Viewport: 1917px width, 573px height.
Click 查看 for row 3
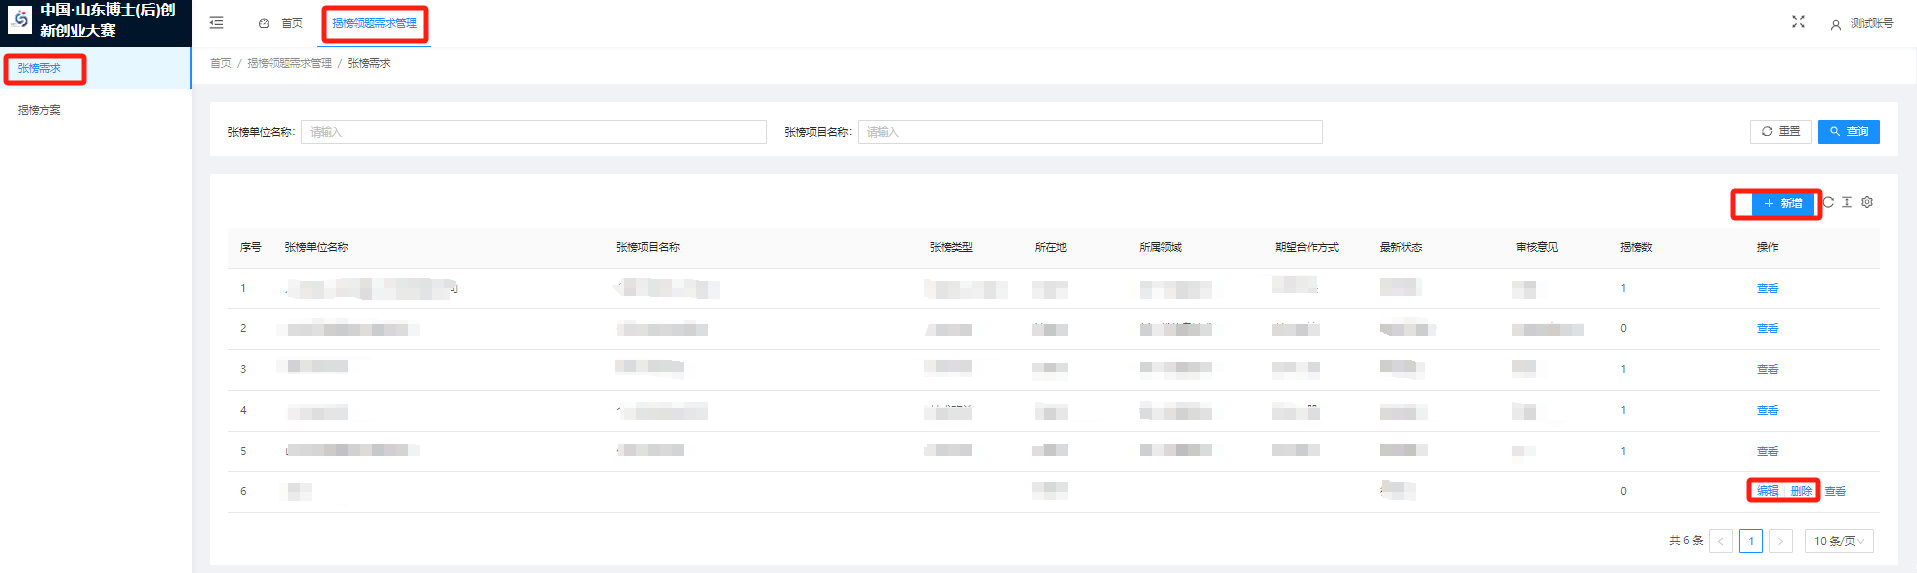[x=1767, y=369]
